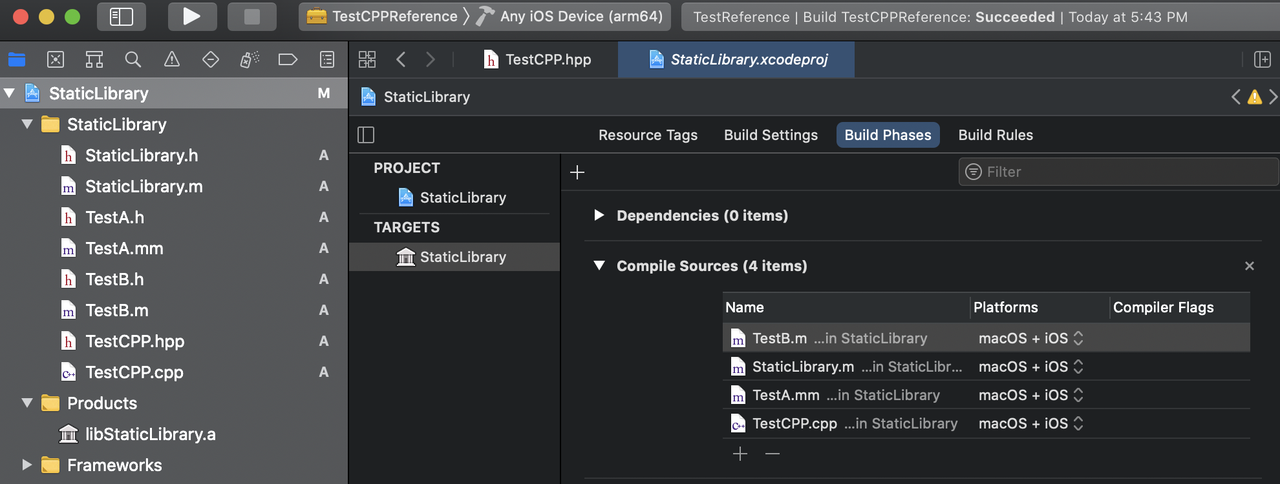Go to previous issue with left chevron
The height and width of the screenshot is (484, 1280).
pos(1236,97)
